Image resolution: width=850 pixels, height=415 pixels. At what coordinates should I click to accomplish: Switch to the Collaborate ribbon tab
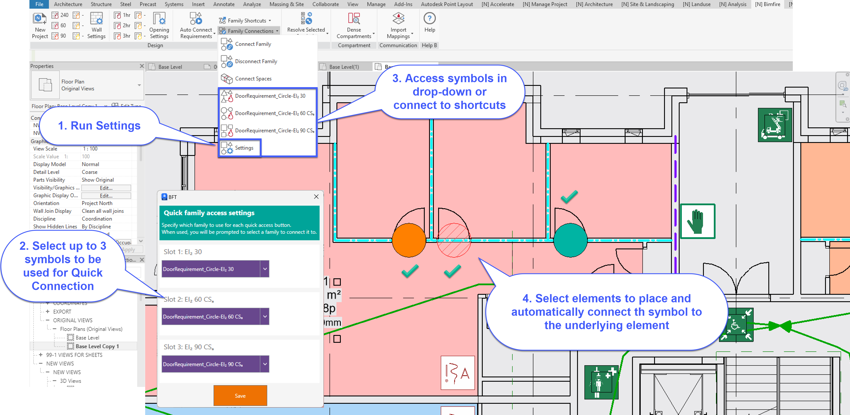(326, 4)
